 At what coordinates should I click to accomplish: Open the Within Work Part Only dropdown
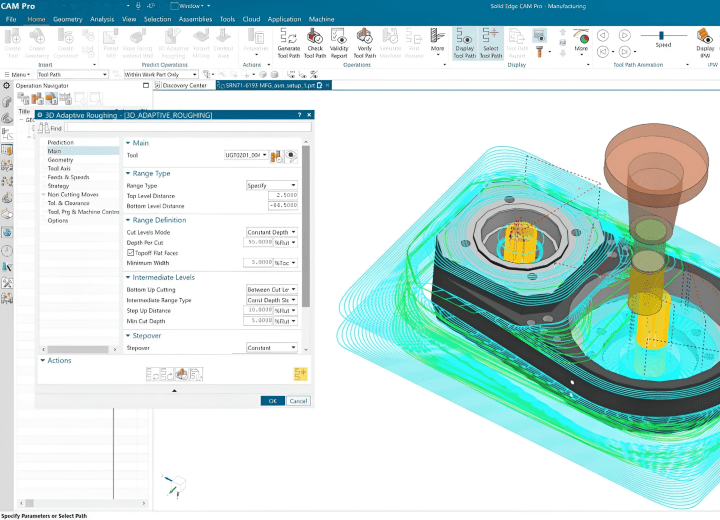(161, 74)
